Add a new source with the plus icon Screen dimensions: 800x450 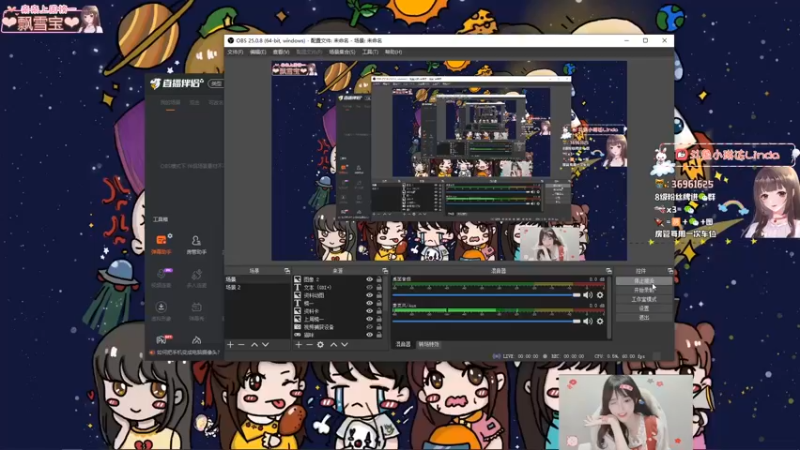pos(298,345)
